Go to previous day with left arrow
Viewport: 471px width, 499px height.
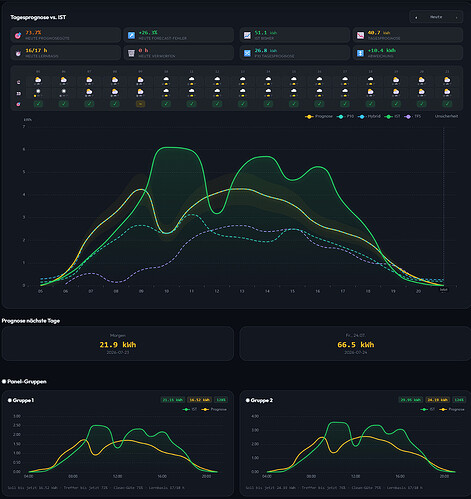point(416,17)
